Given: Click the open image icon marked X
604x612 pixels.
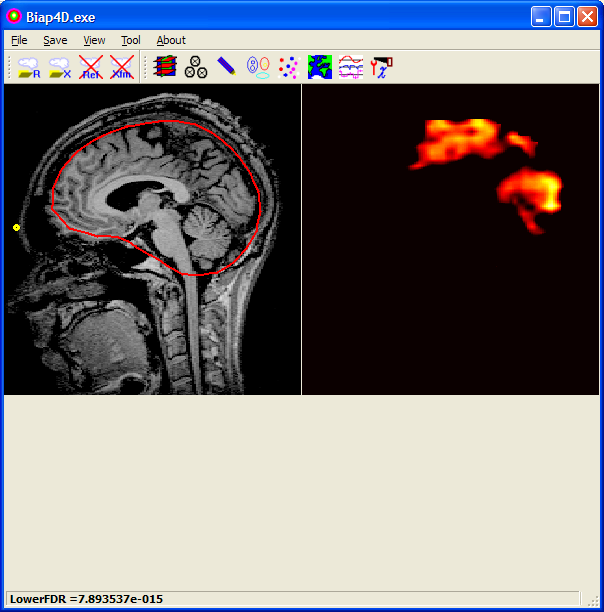Looking at the screenshot, I should pos(60,67).
